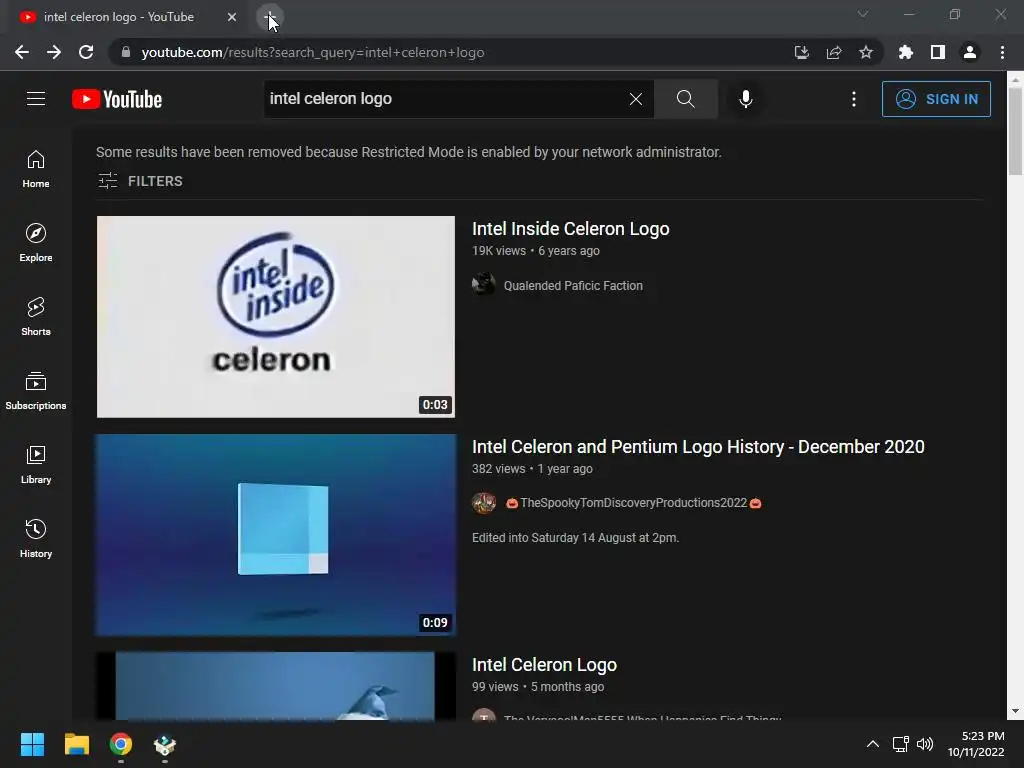This screenshot has height=768, width=1024.
Task: Click the intel inside celeron thumbnail
Action: pos(276,317)
